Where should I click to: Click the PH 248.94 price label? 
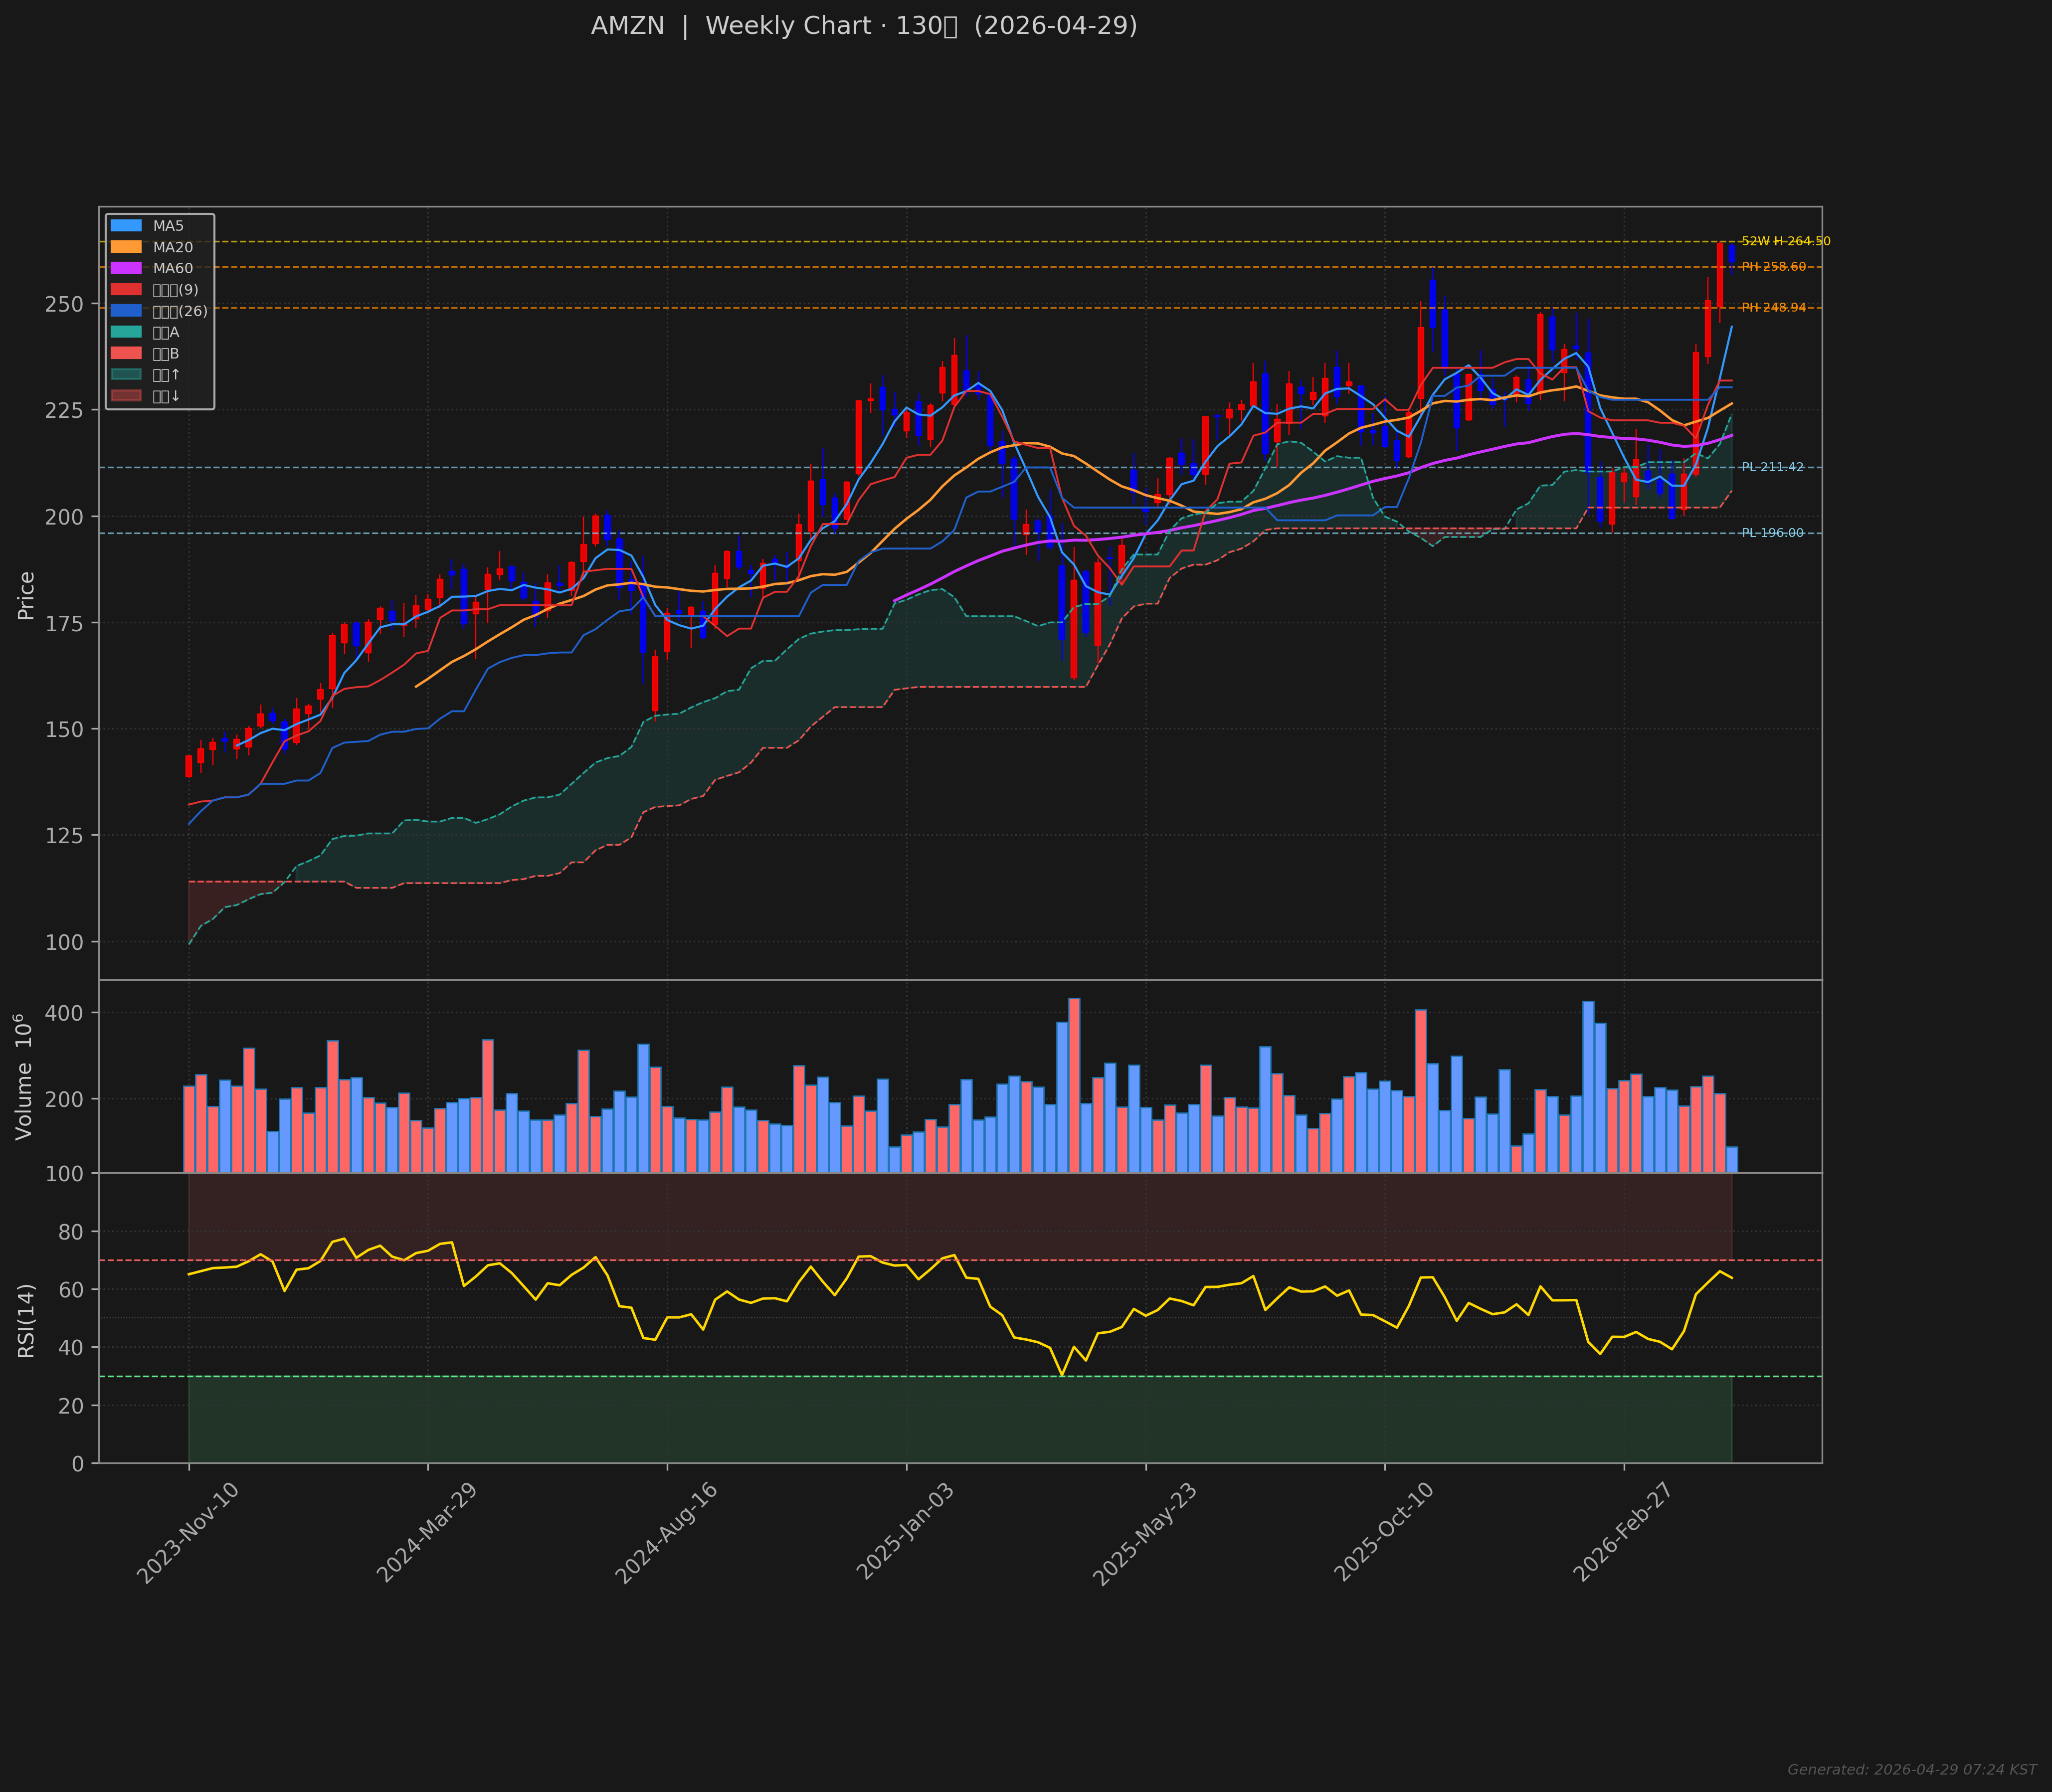coord(1773,308)
